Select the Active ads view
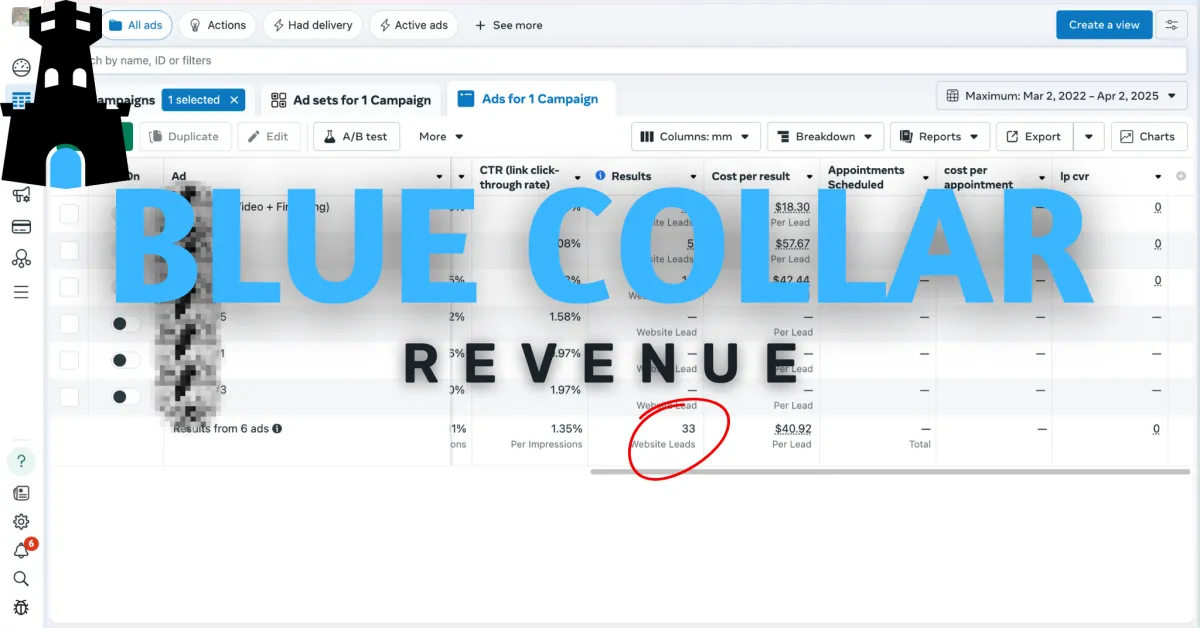 coord(414,25)
